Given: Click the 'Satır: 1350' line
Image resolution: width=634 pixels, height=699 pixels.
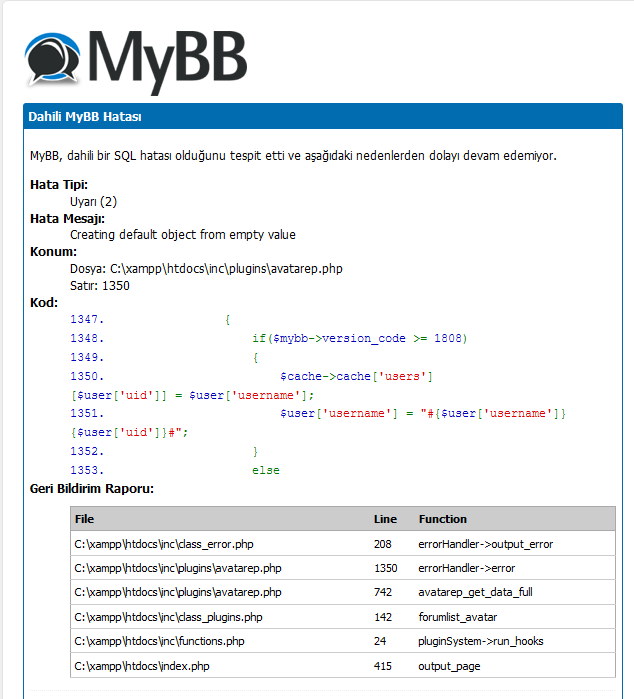Looking at the screenshot, I should pos(100,286).
